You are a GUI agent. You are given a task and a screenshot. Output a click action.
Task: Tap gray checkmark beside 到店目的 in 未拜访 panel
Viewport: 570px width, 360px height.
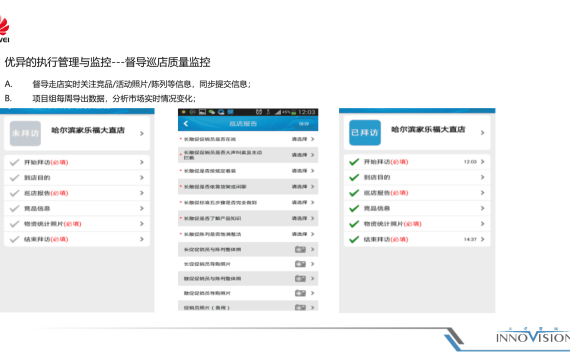[14, 177]
